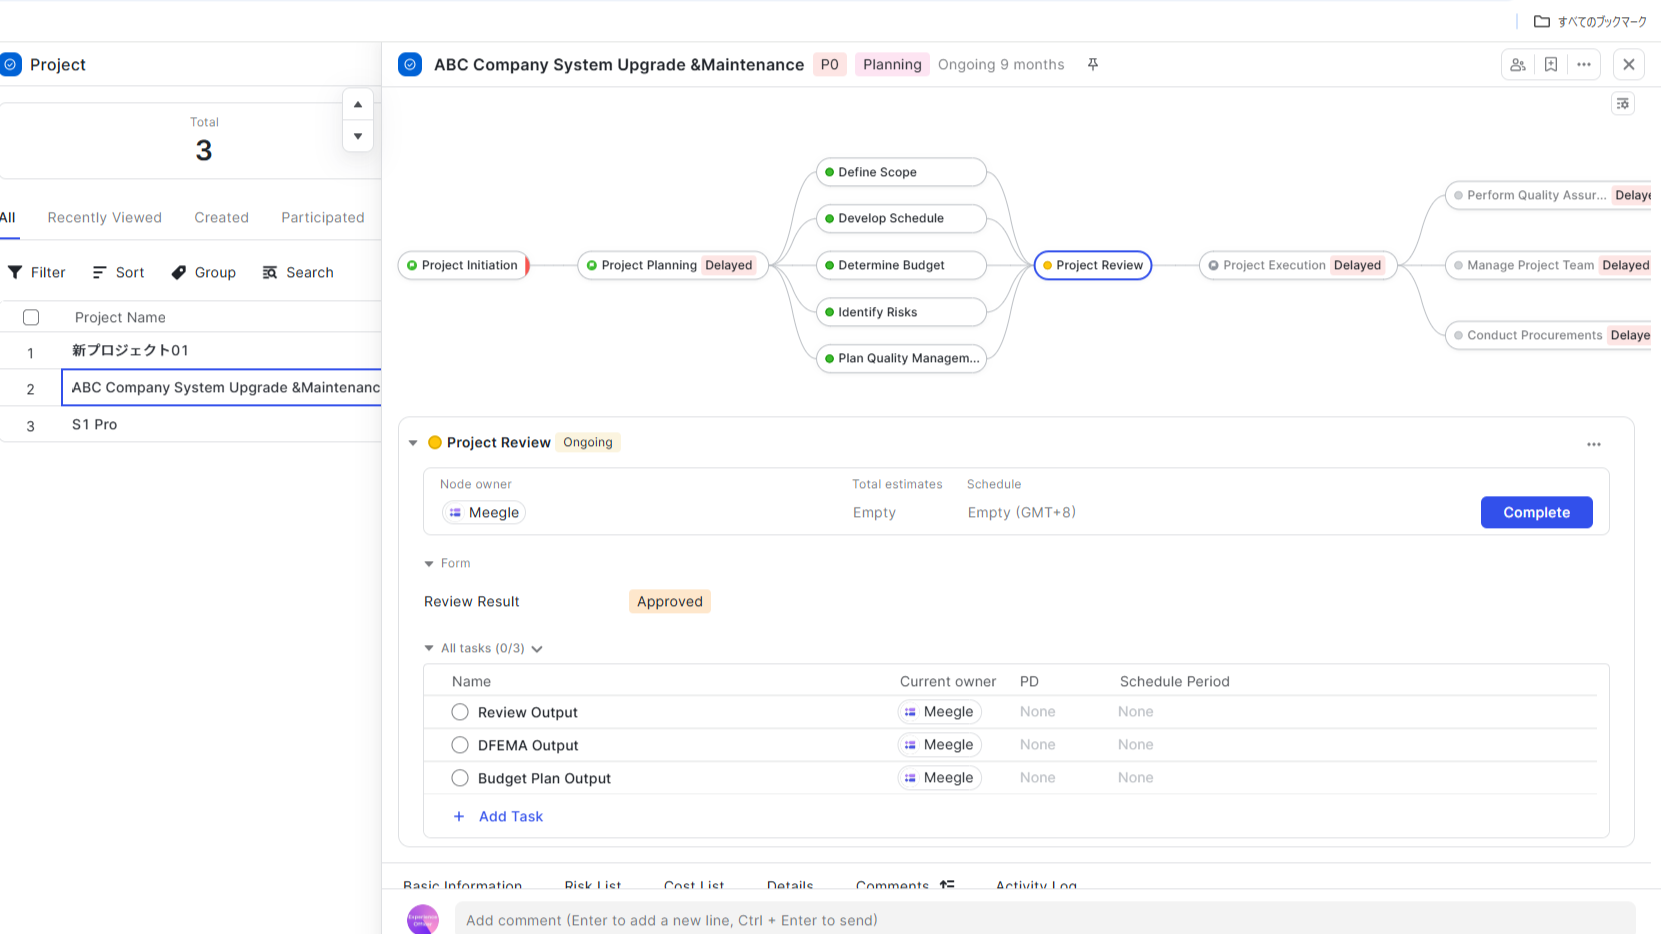The image size is (1661, 934).
Task: Click the bookmark icon in project header
Action: pyautogui.click(x=1551, y=64)
